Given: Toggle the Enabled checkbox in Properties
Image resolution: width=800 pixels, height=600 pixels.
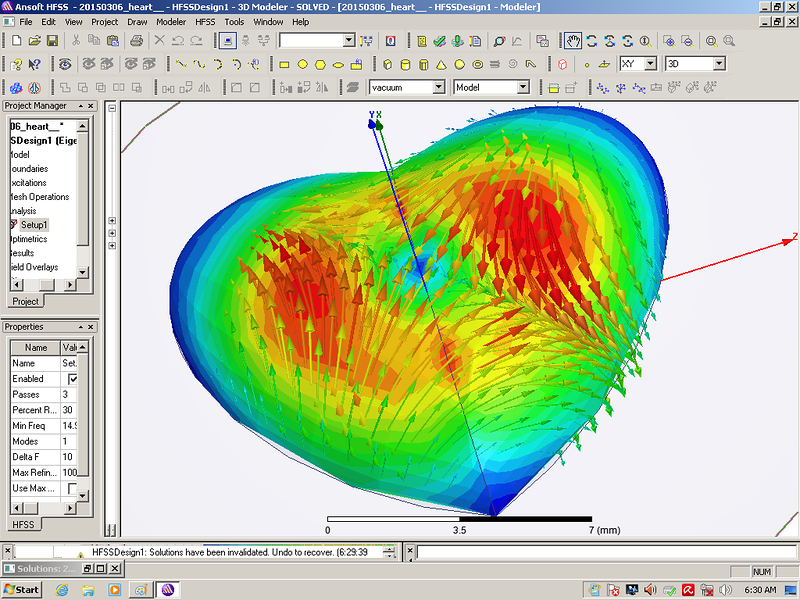Looking at the screenshot, I should [x=72, y=379].
